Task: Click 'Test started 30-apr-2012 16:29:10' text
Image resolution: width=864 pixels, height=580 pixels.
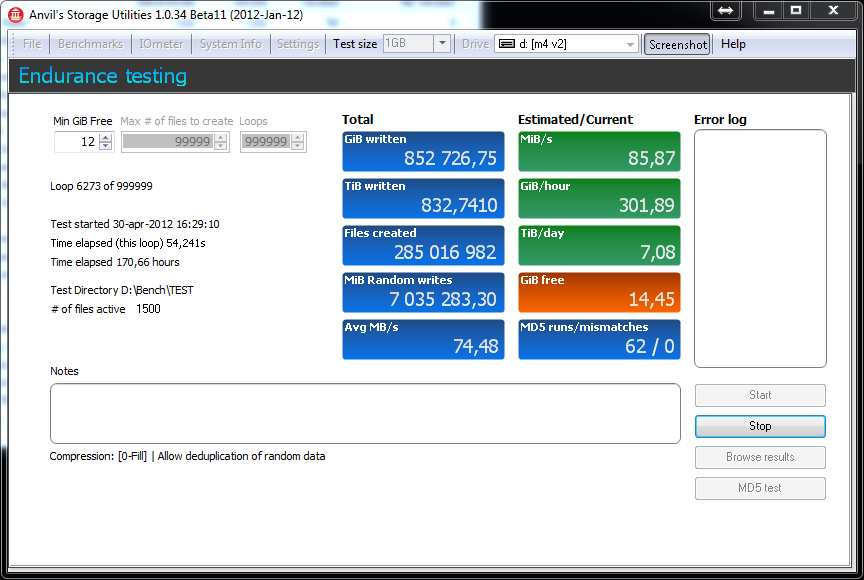Action: [135, 224]
